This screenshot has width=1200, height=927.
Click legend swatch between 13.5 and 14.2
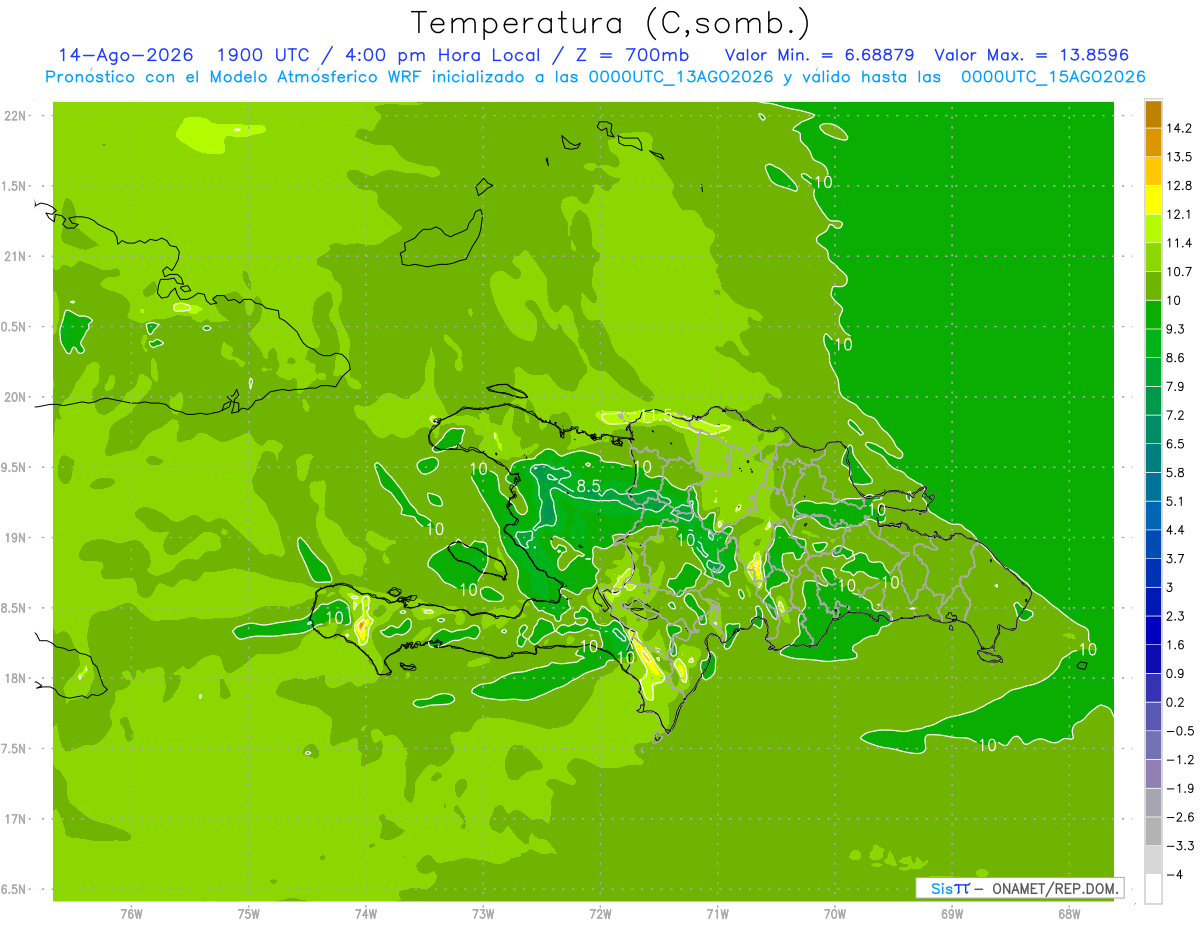pyautogui.click(x=1153, y=142)
